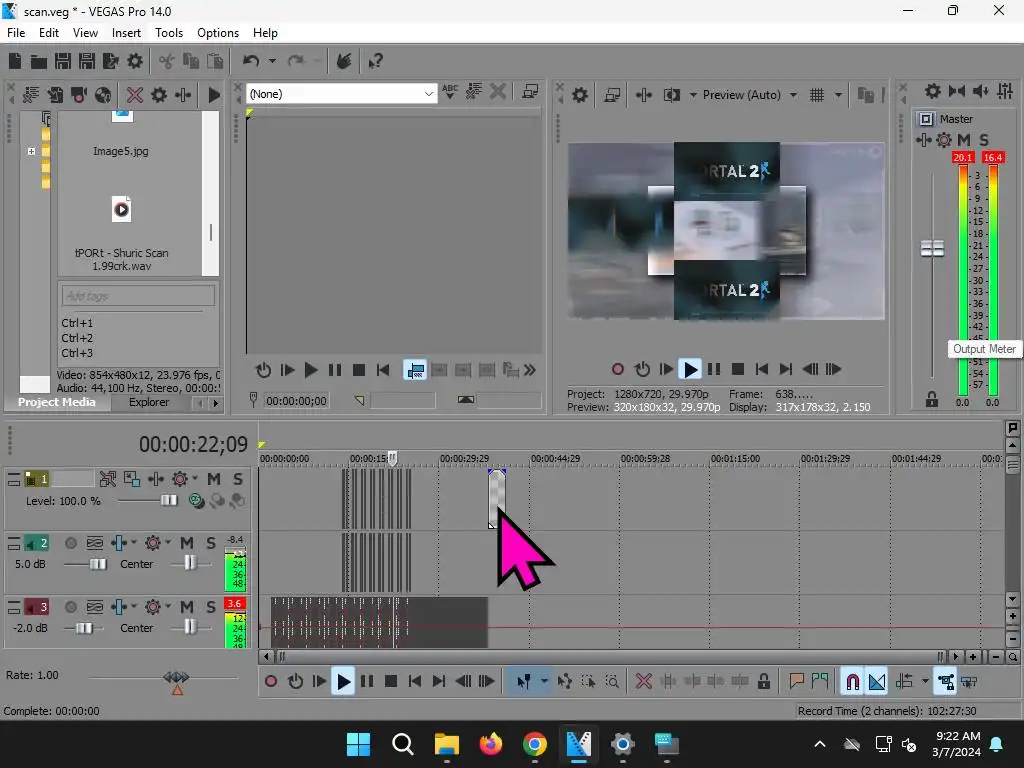Select the Normal edit tool

[x=524, y=682]
